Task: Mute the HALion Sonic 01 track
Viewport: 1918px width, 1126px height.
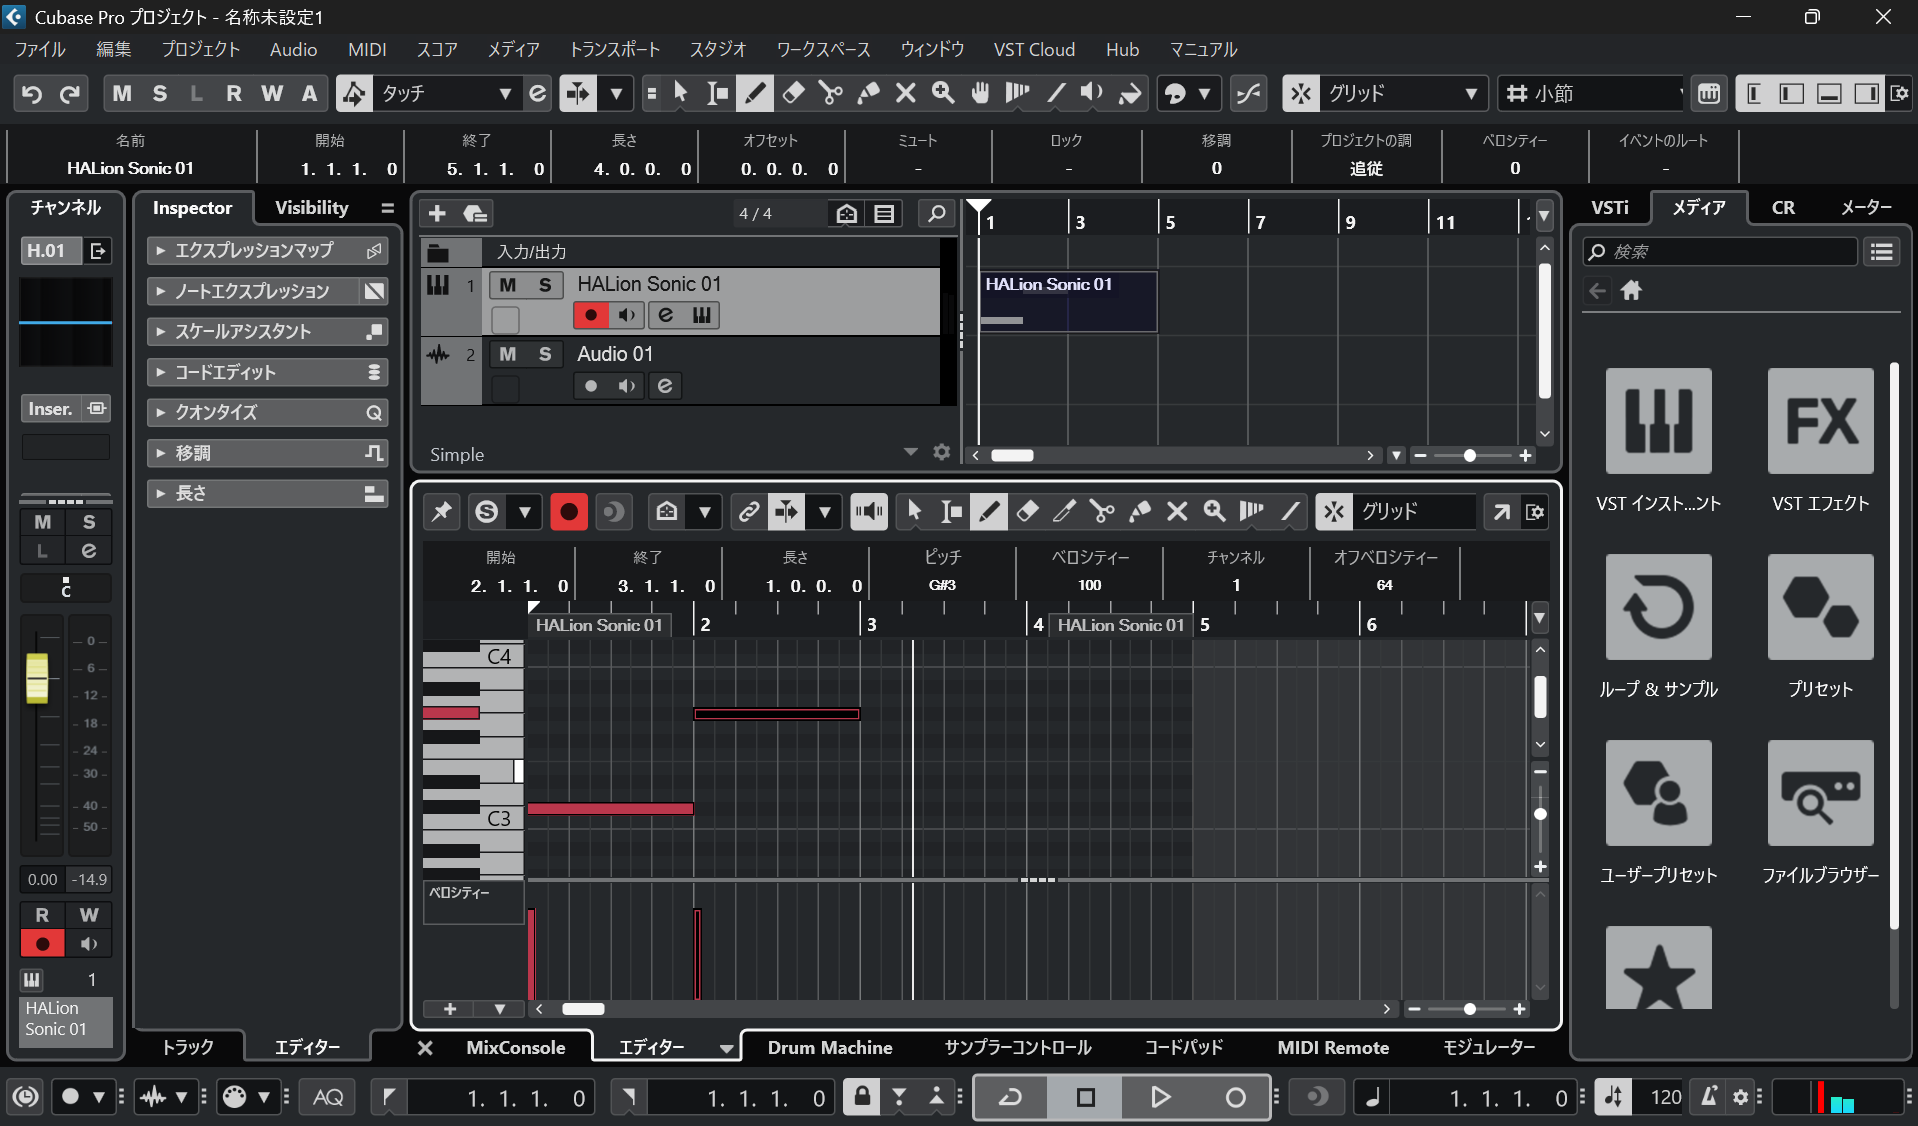Action: pos(508,285)
